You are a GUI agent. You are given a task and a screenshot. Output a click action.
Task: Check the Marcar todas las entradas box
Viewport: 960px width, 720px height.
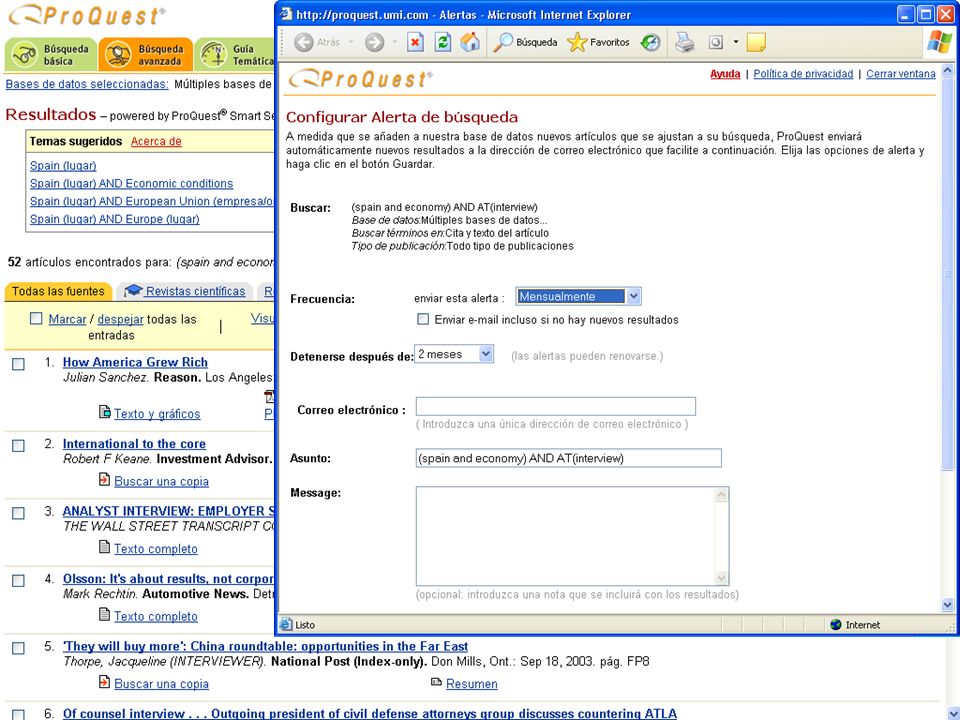36,318
